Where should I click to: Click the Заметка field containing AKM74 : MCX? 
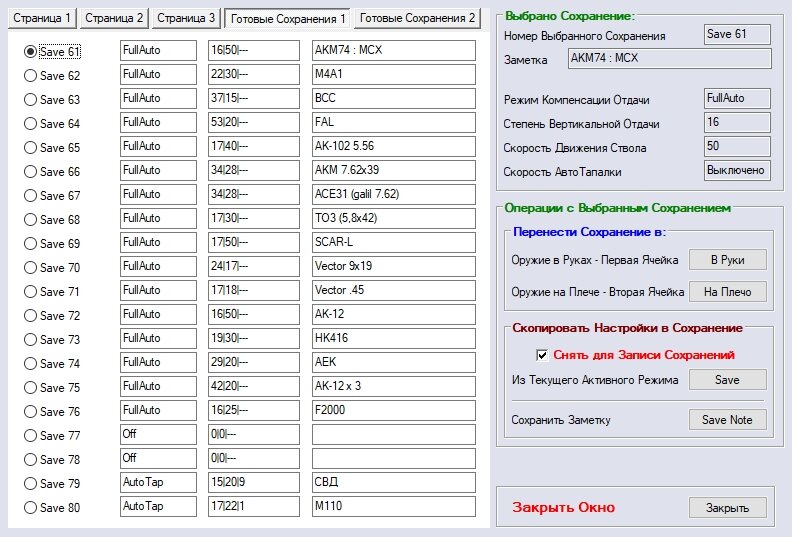click(670, 58)
